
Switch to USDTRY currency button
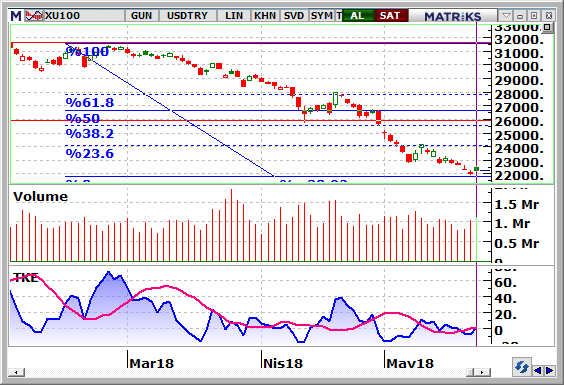(x=187, y=16)
